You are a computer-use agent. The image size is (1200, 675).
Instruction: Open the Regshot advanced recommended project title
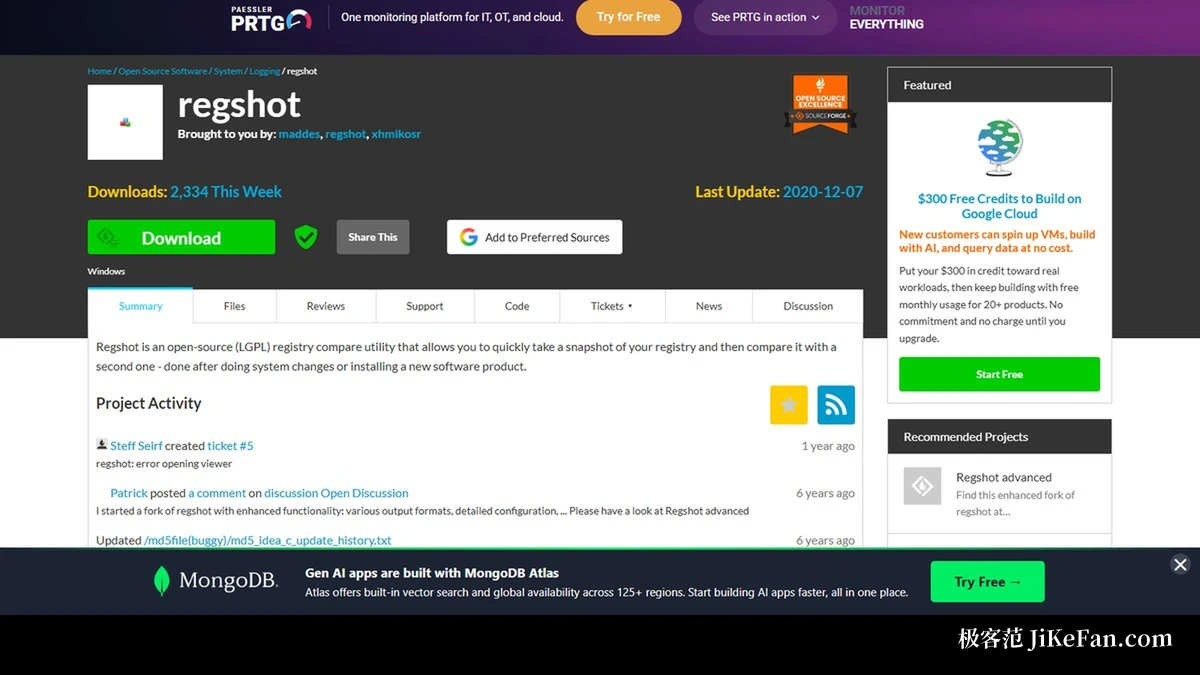pyautogui.click(x=1004, y=477)
